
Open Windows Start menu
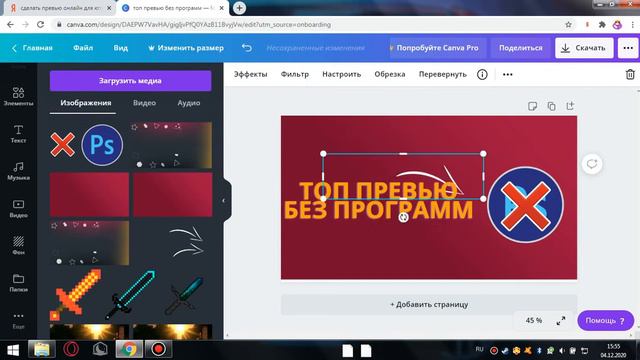point(13,350)
